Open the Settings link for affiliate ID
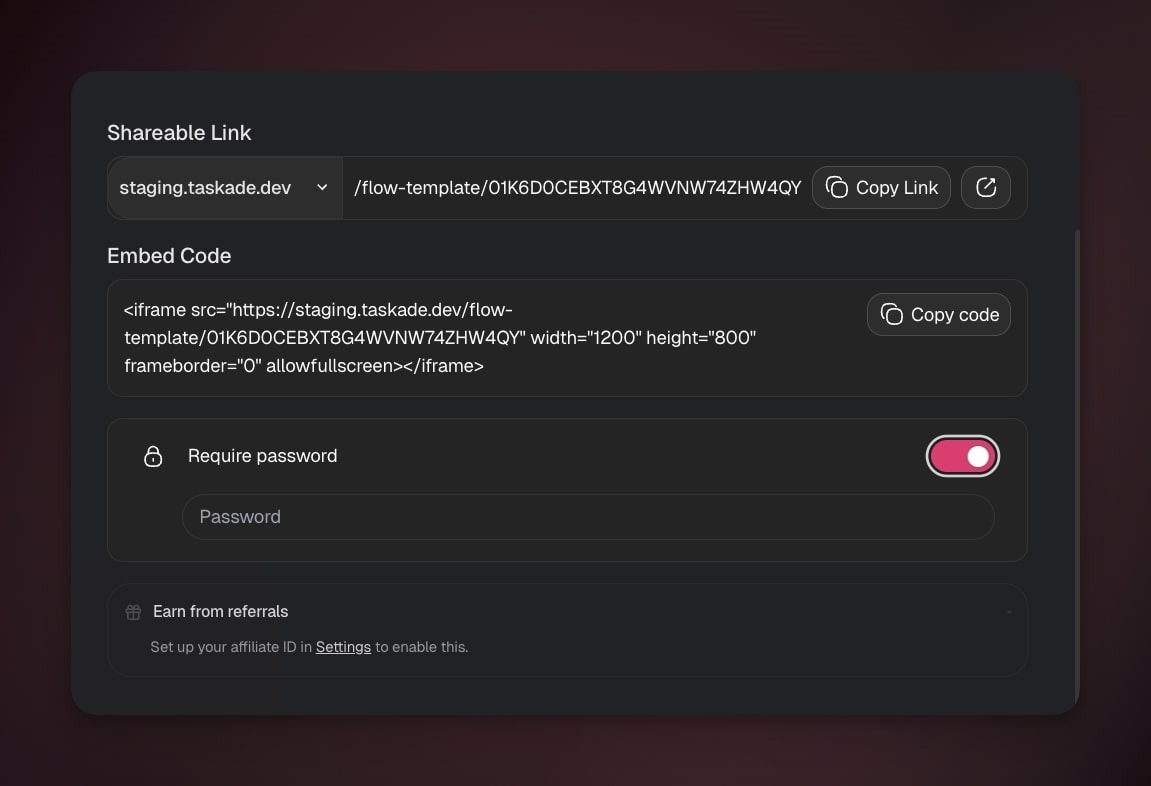 tap(343, 647)
